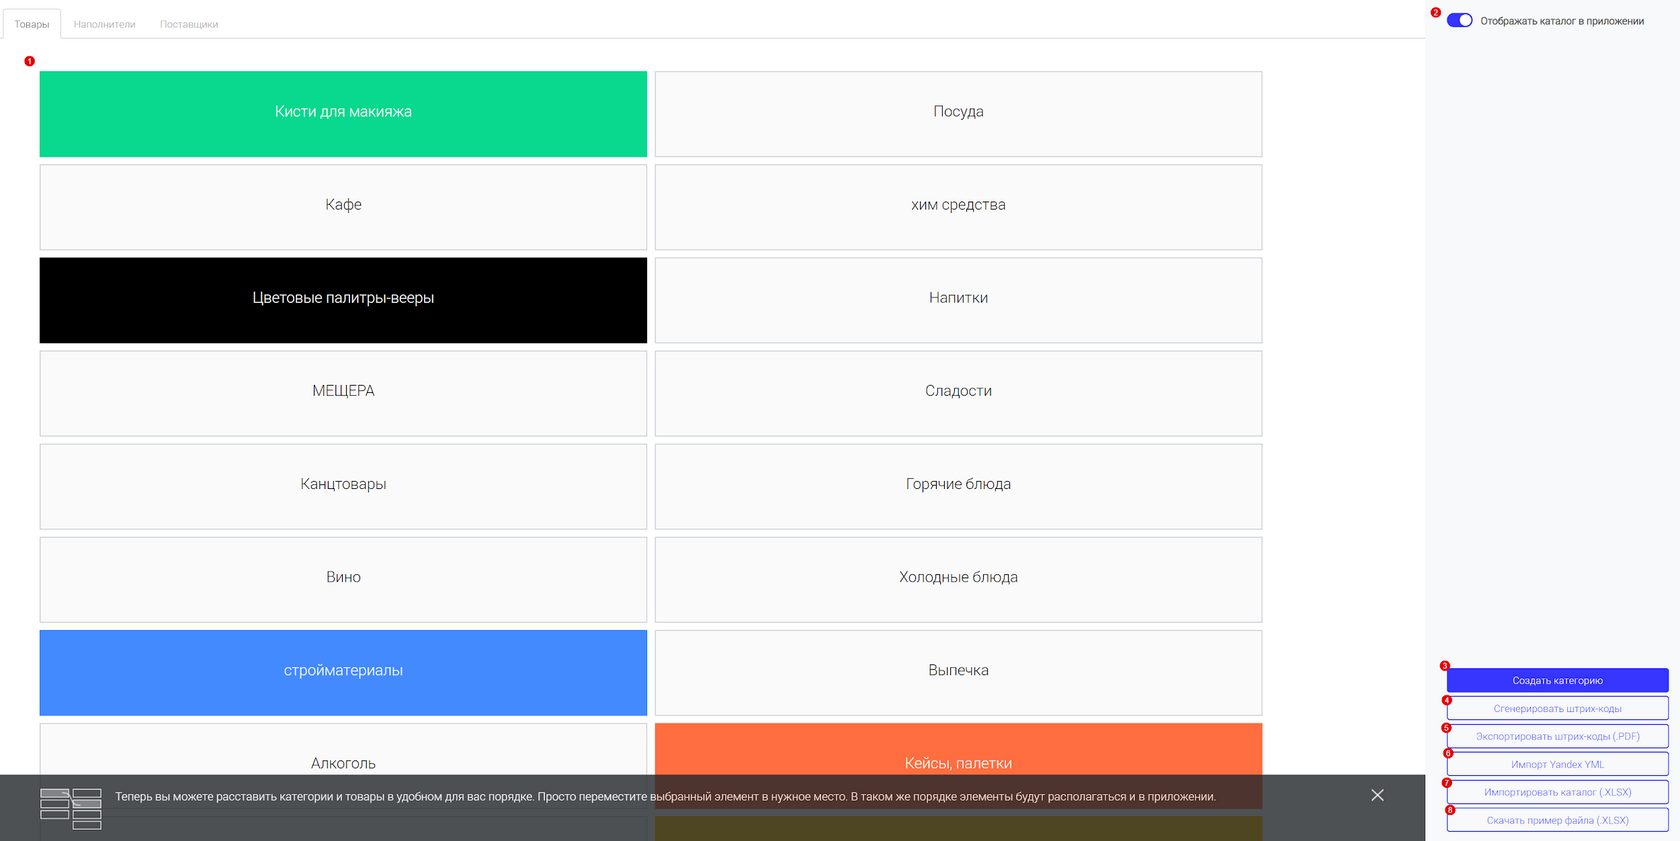Open the Кисти для макияжа category
Screen dimensions: 1680x841
point(343,114)
